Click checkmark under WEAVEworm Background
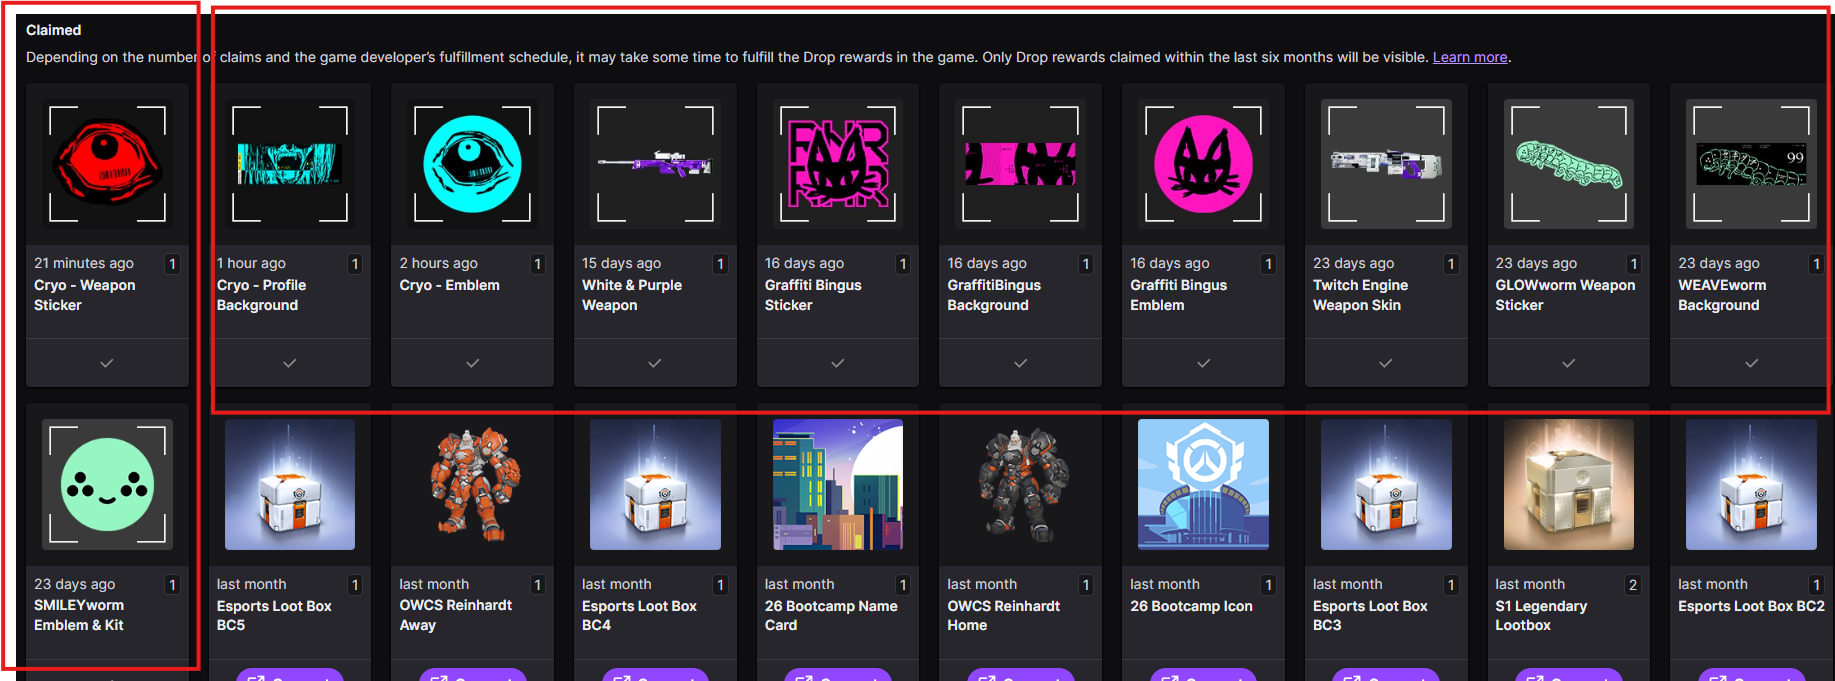This screenshot has width=1835, height=681. point(1751,363)
